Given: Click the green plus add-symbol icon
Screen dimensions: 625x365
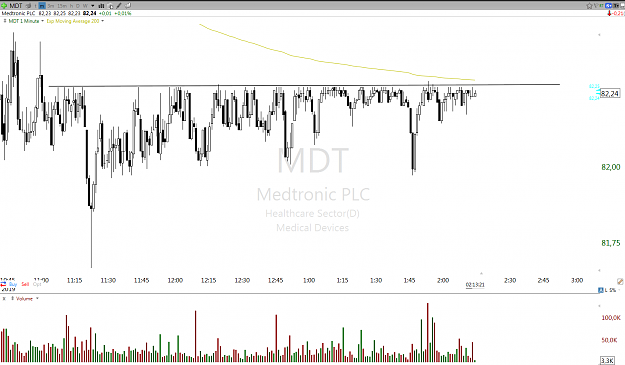Looking at the screenshot, I should pos(4,6).
